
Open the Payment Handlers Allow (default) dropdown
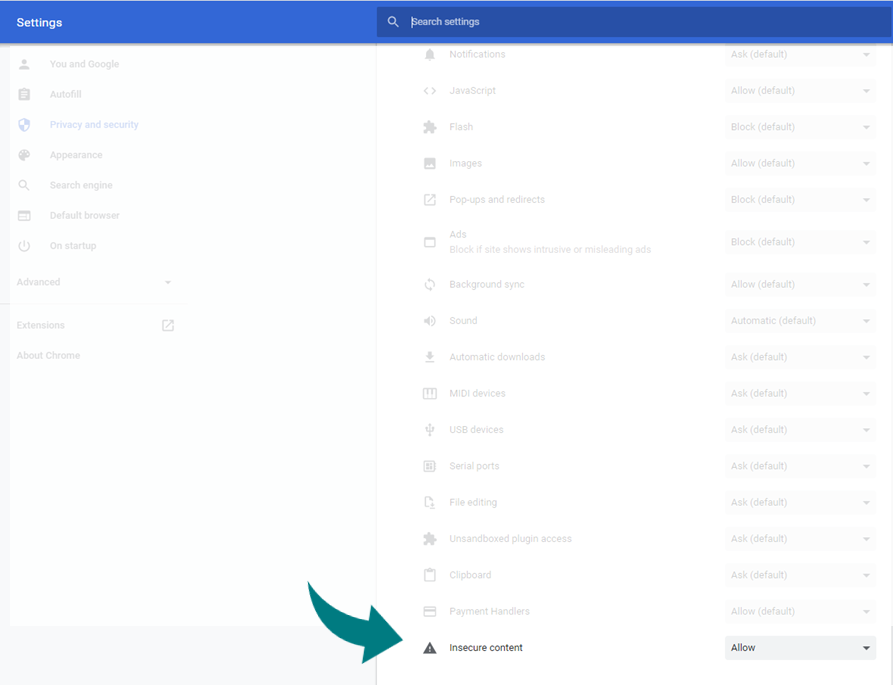(x=800, y=611)
